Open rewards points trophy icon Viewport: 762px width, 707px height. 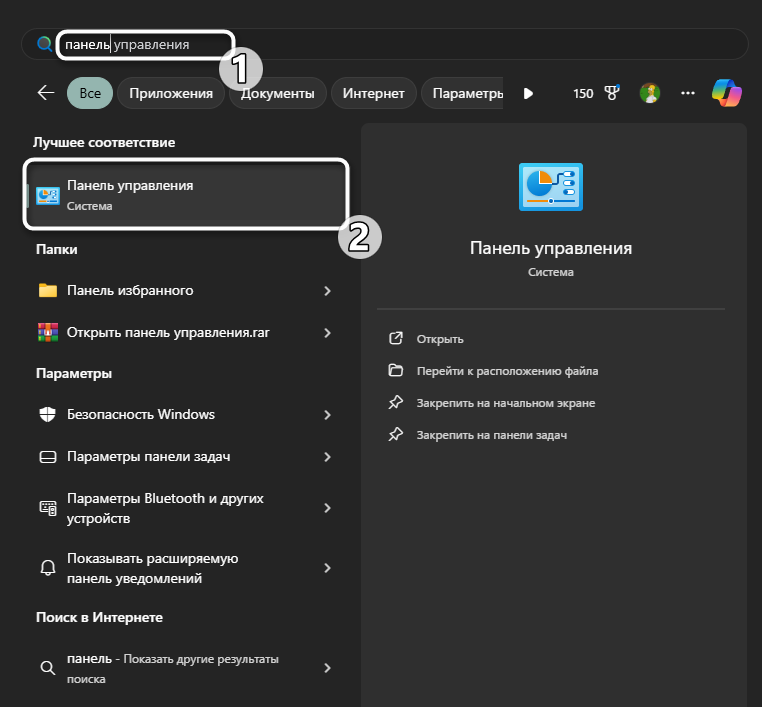tap(612, 93)
